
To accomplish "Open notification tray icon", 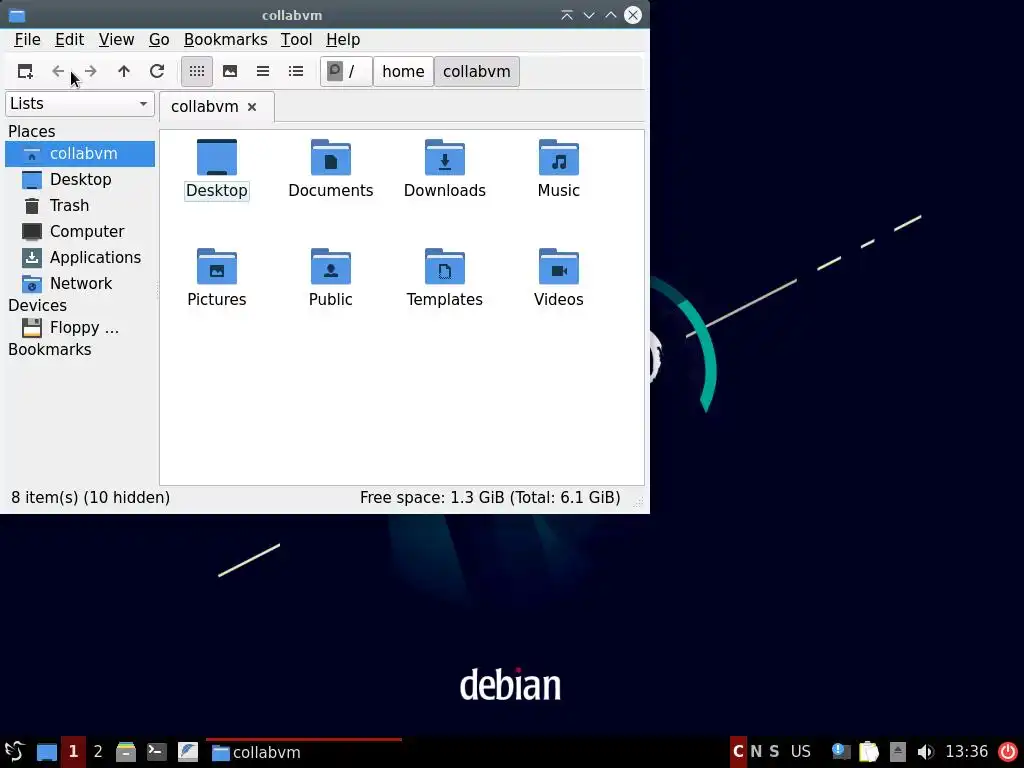I will [840, 752].
